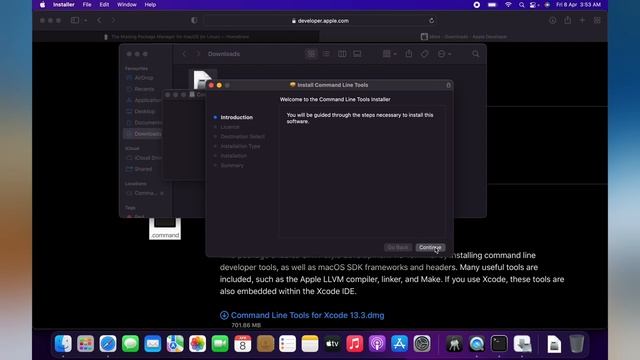Switch Finder window to icon view

311,54
